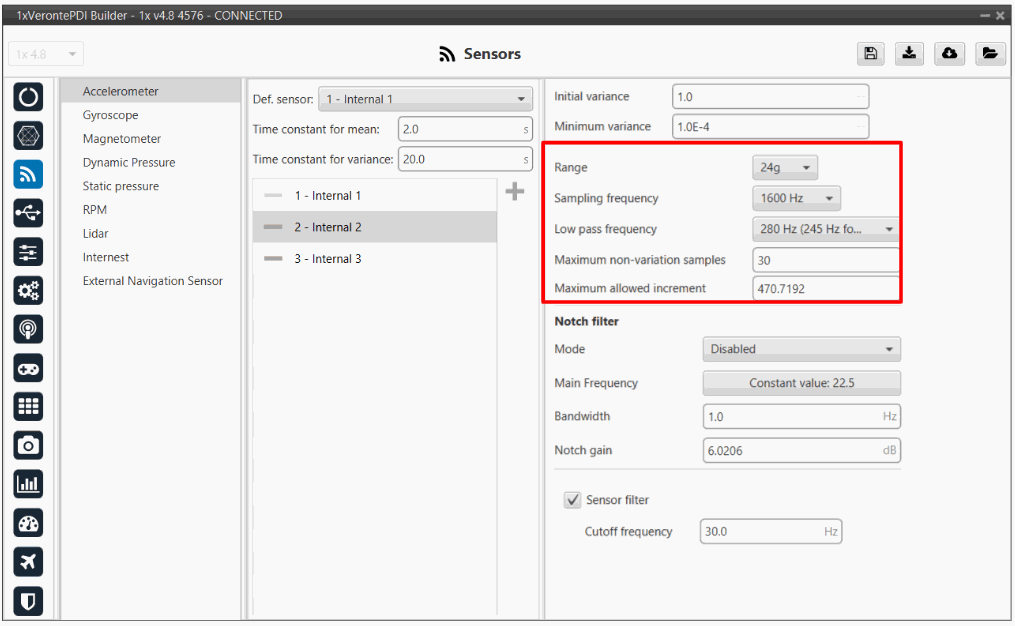The height and width of the screenshot is (626, 1015).
Task: Open the Notch filter Mode dropdown
Action: point(801,349)
